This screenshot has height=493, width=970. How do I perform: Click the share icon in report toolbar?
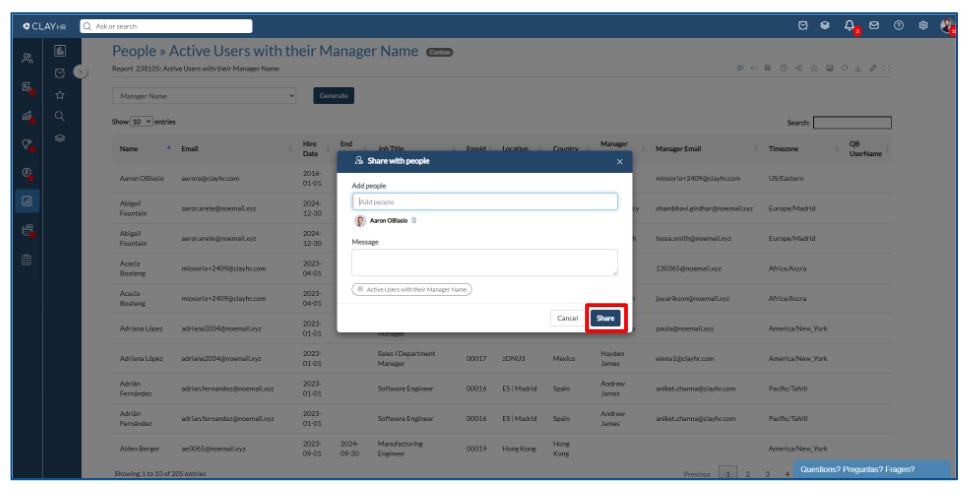799,68
